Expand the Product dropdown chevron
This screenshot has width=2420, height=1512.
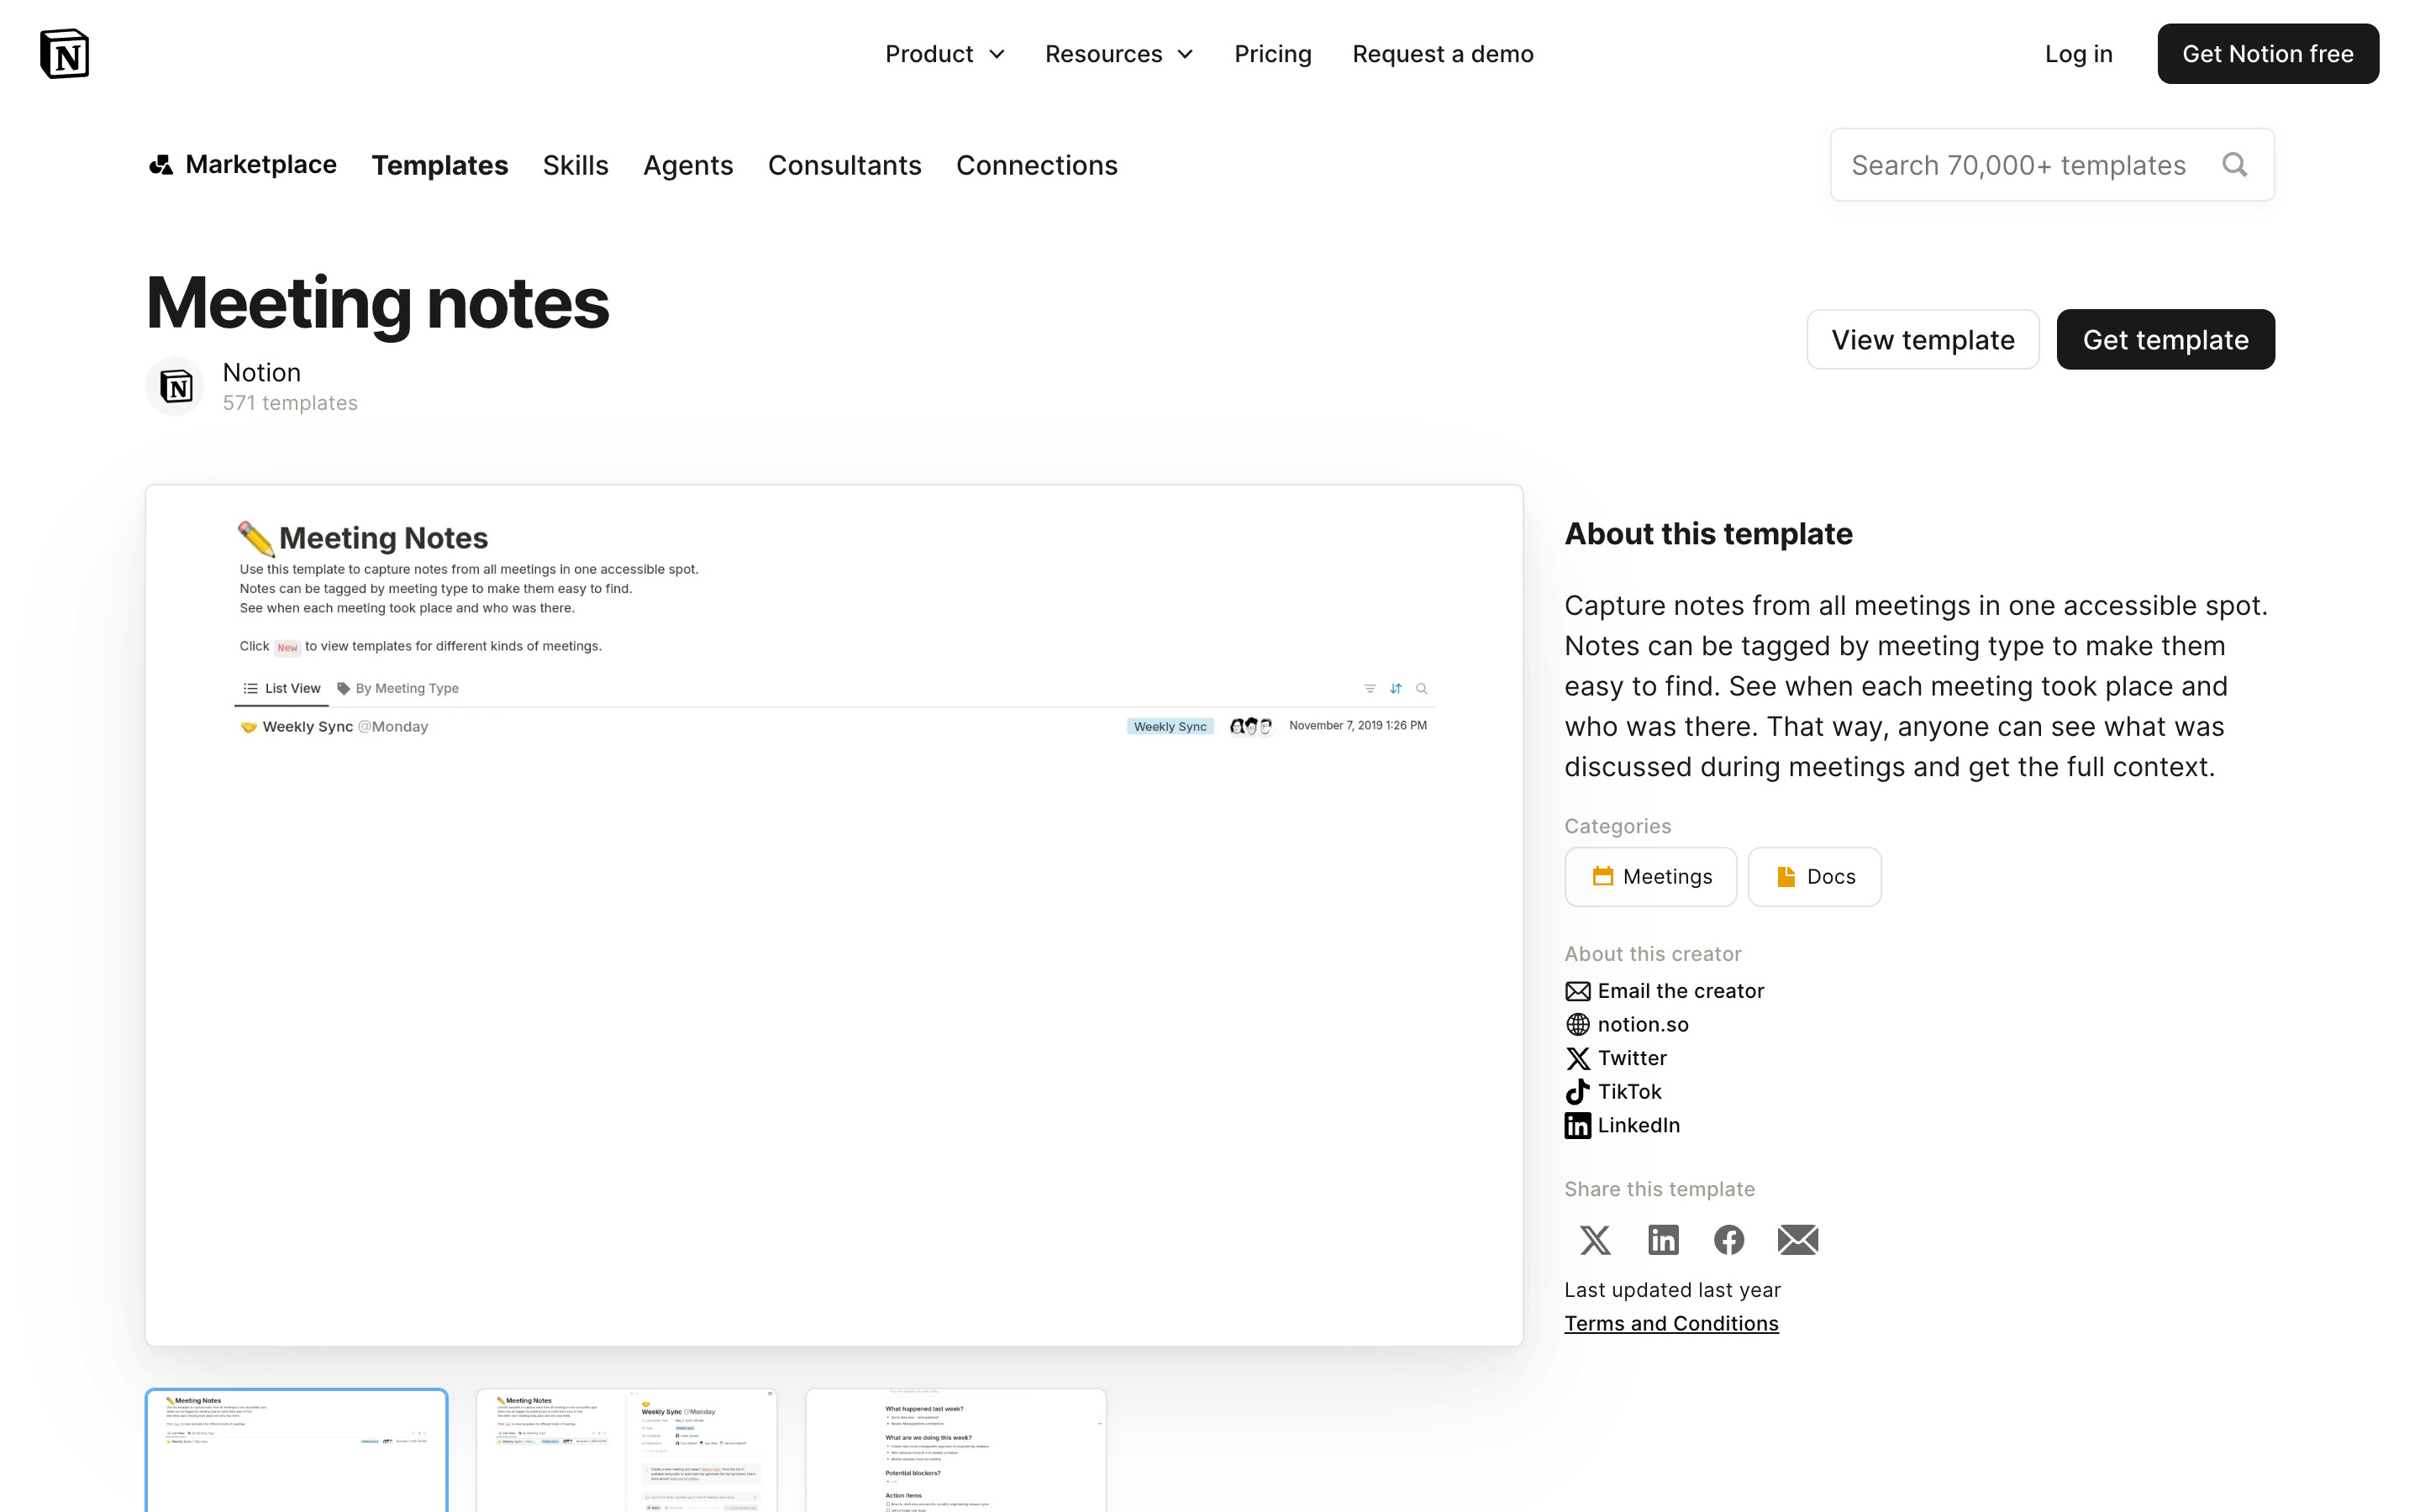point(997,54)
